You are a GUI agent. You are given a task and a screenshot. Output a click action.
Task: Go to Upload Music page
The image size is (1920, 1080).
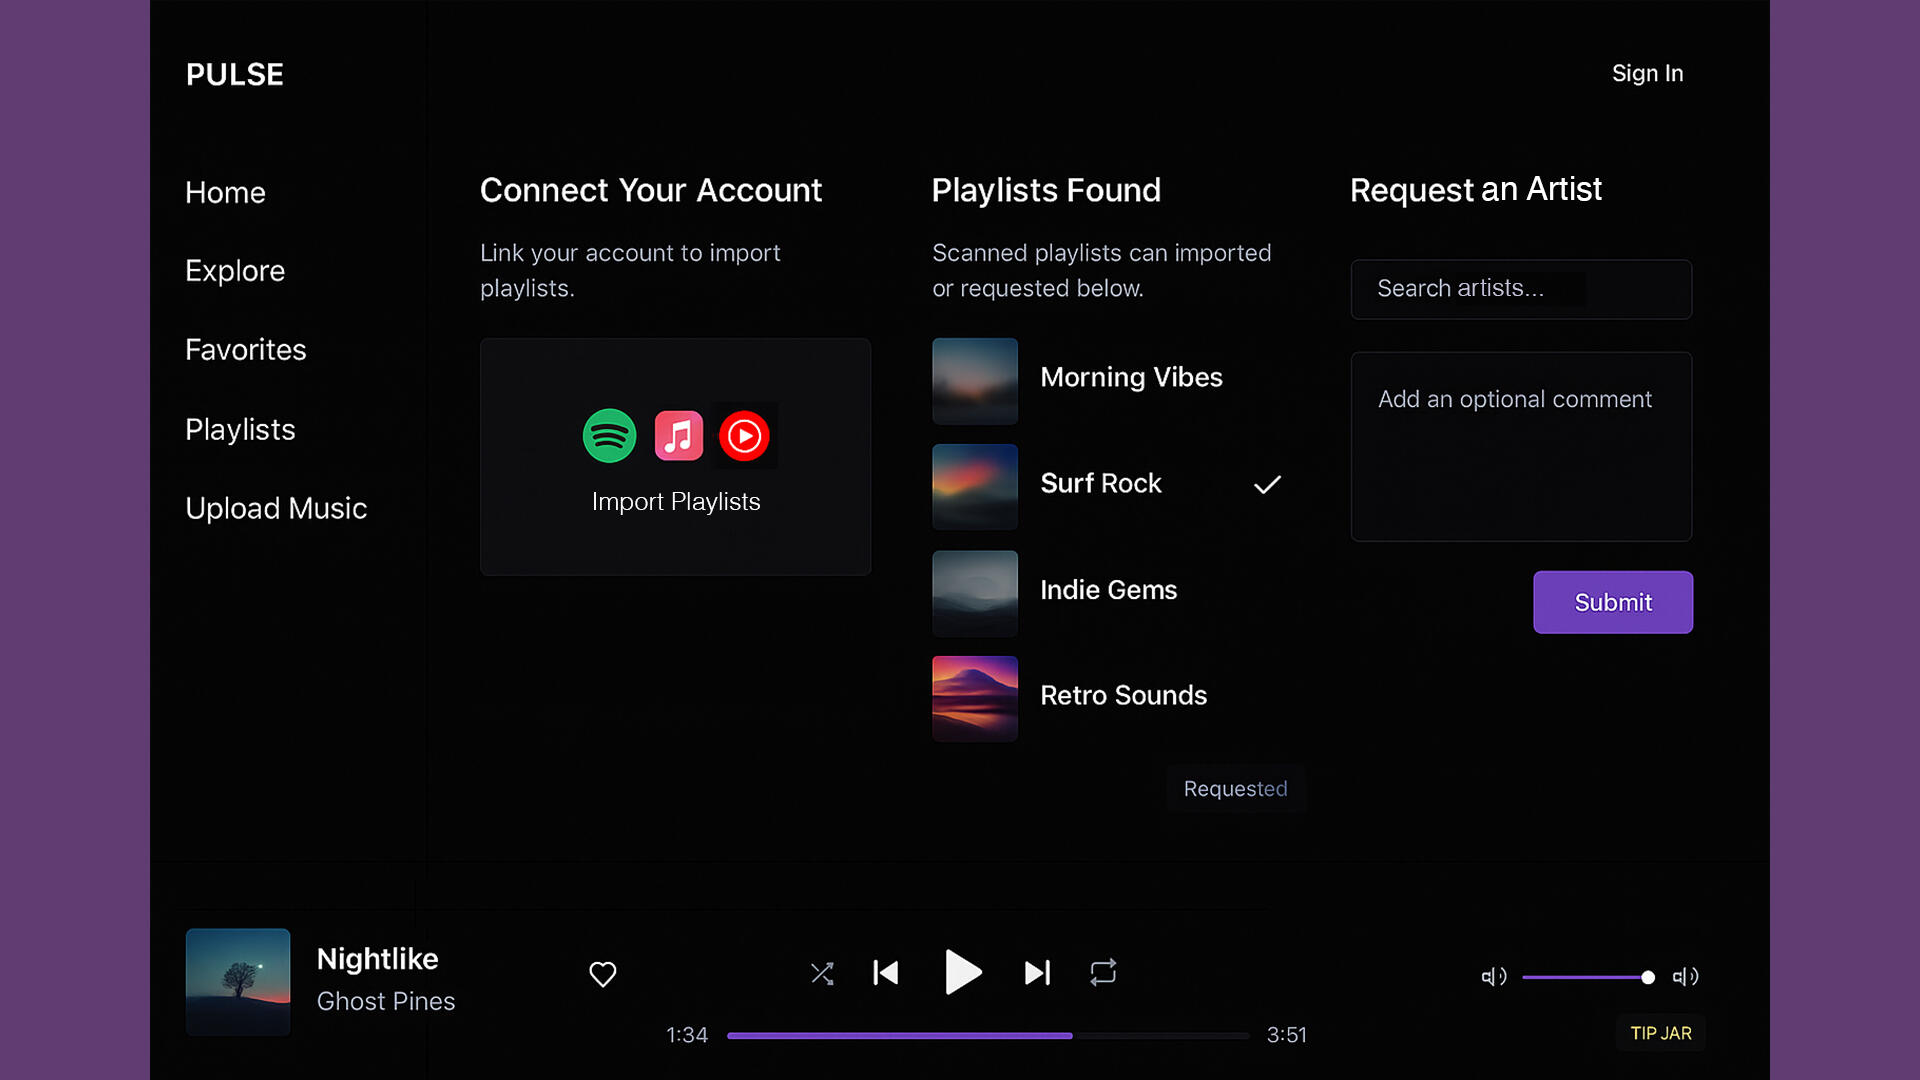276,509
